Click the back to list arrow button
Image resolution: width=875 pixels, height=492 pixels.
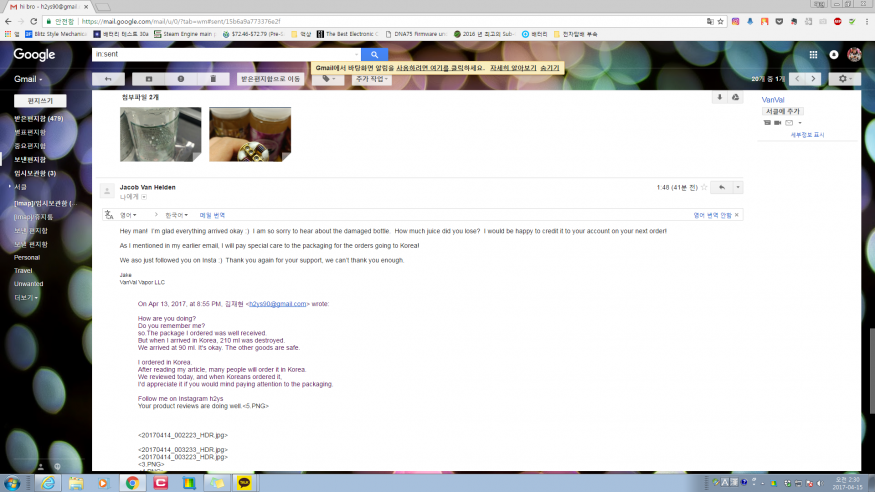(107, 78)
